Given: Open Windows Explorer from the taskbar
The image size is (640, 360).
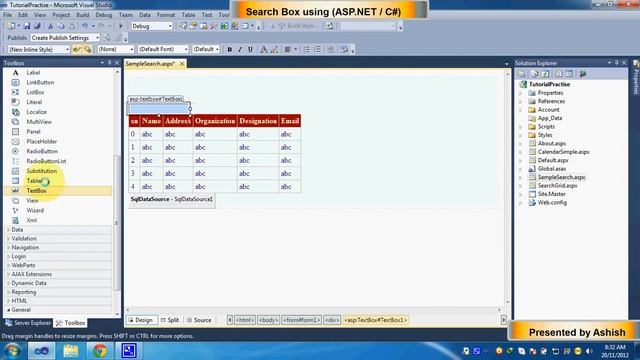Looking at the screenshot, I should pyautogui.click(x=71, y=351).
